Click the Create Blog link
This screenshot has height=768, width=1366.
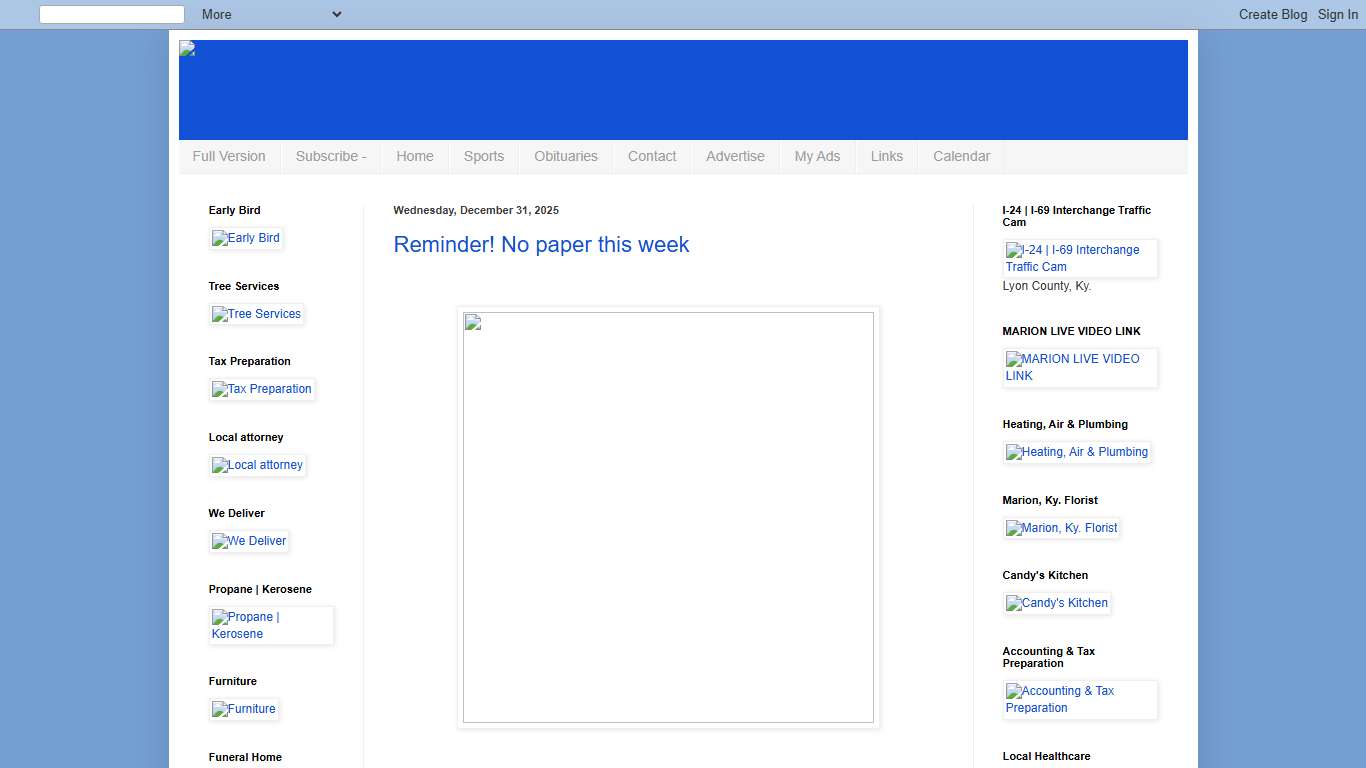click(x=1273, y=14)
